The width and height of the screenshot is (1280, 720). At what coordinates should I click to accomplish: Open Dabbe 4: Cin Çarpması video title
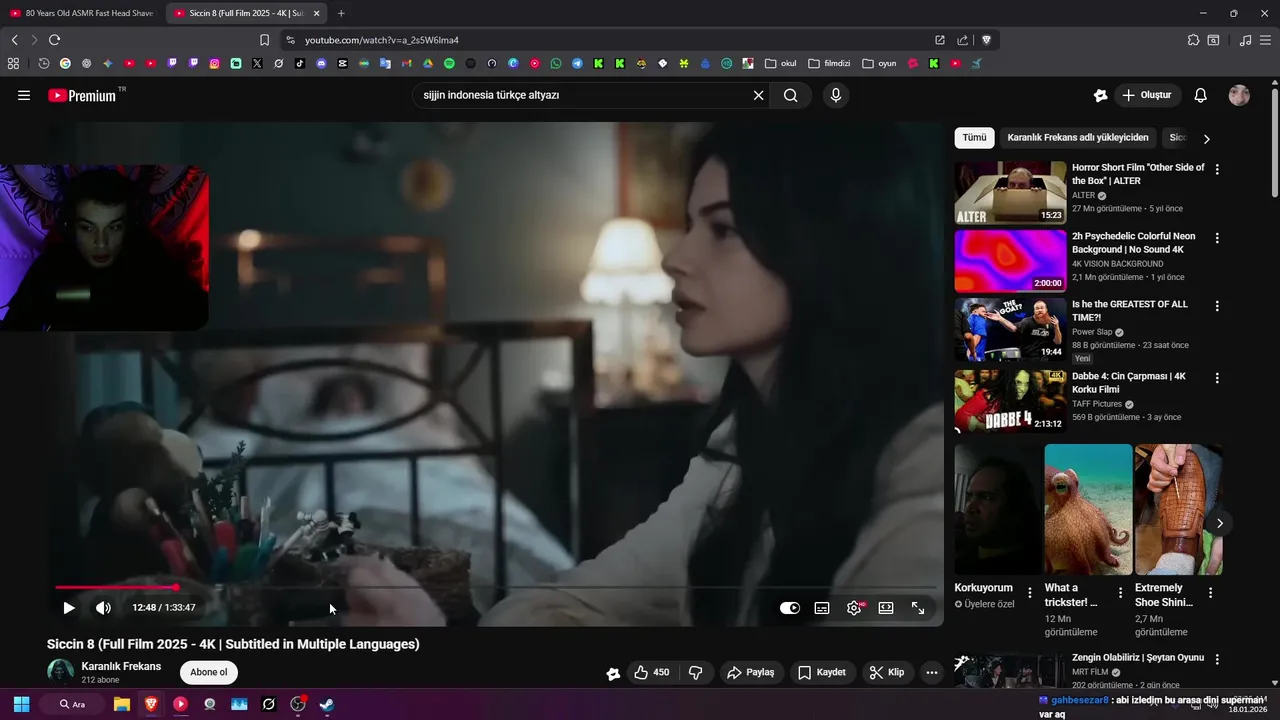1129,383
